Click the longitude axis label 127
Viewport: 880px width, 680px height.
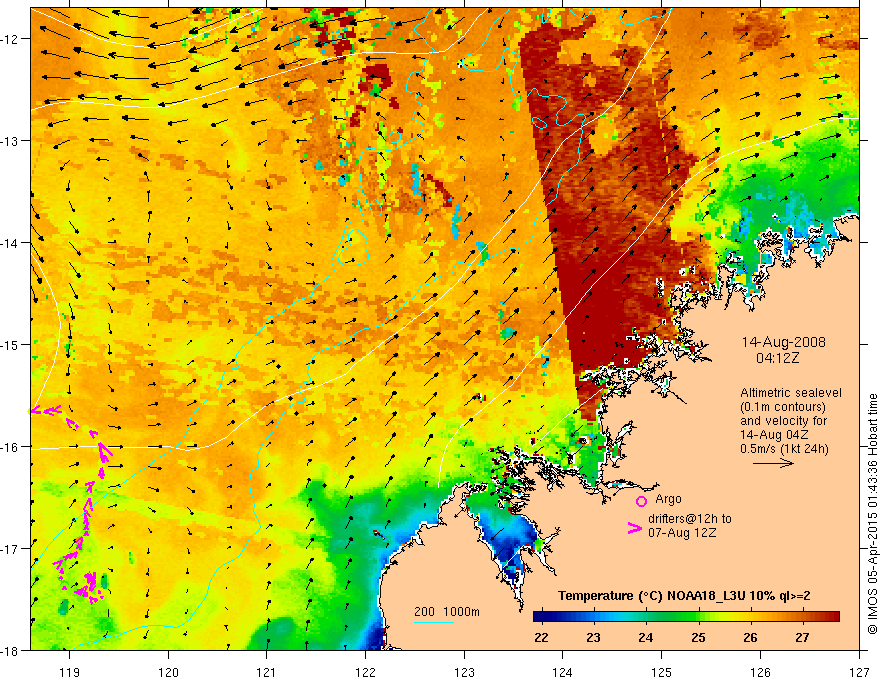[859, 672]
